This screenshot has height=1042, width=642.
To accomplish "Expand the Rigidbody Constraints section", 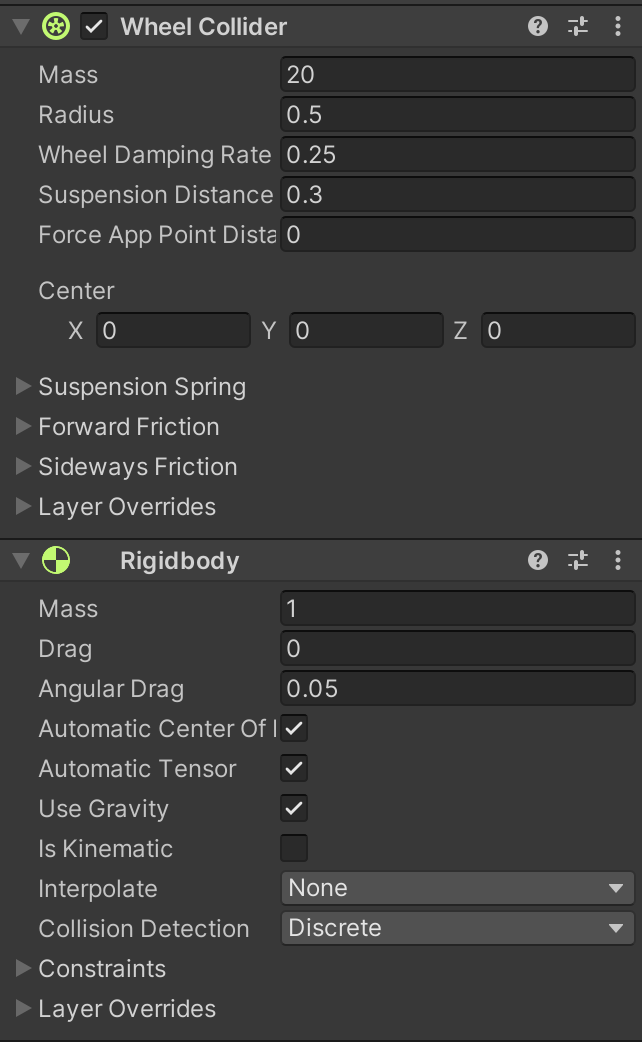I will [x=23, y=968].
